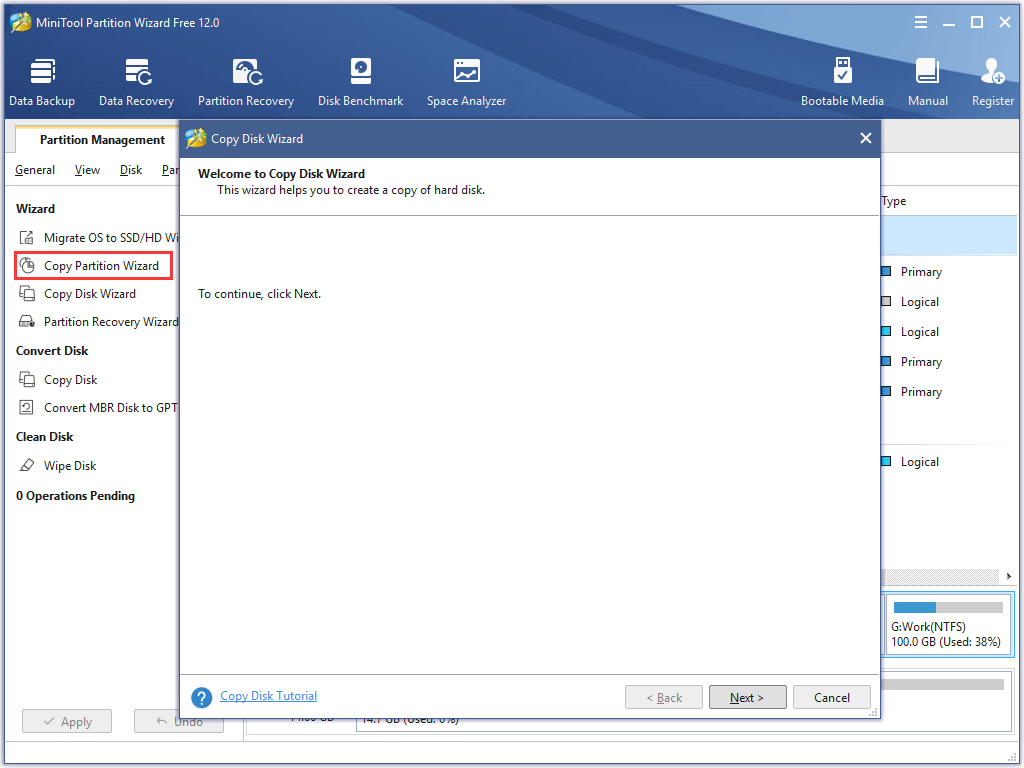The height and width of the screenshot is (768, 1024).
Task: Click the empty color square of the first Logical row
Action: 886,301
